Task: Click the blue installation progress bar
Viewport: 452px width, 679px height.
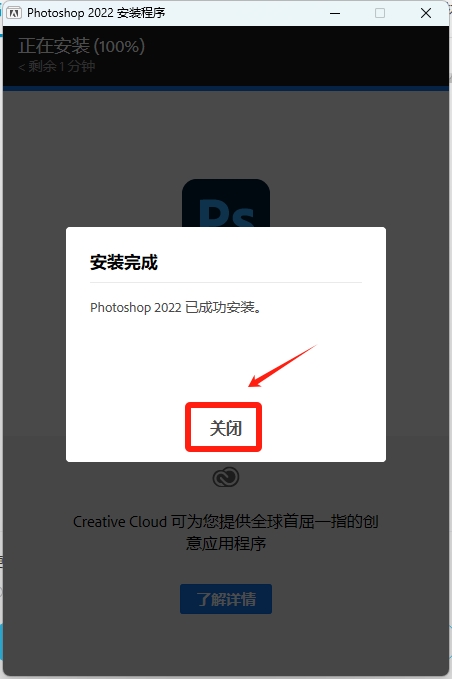Action: click(226, 88)
